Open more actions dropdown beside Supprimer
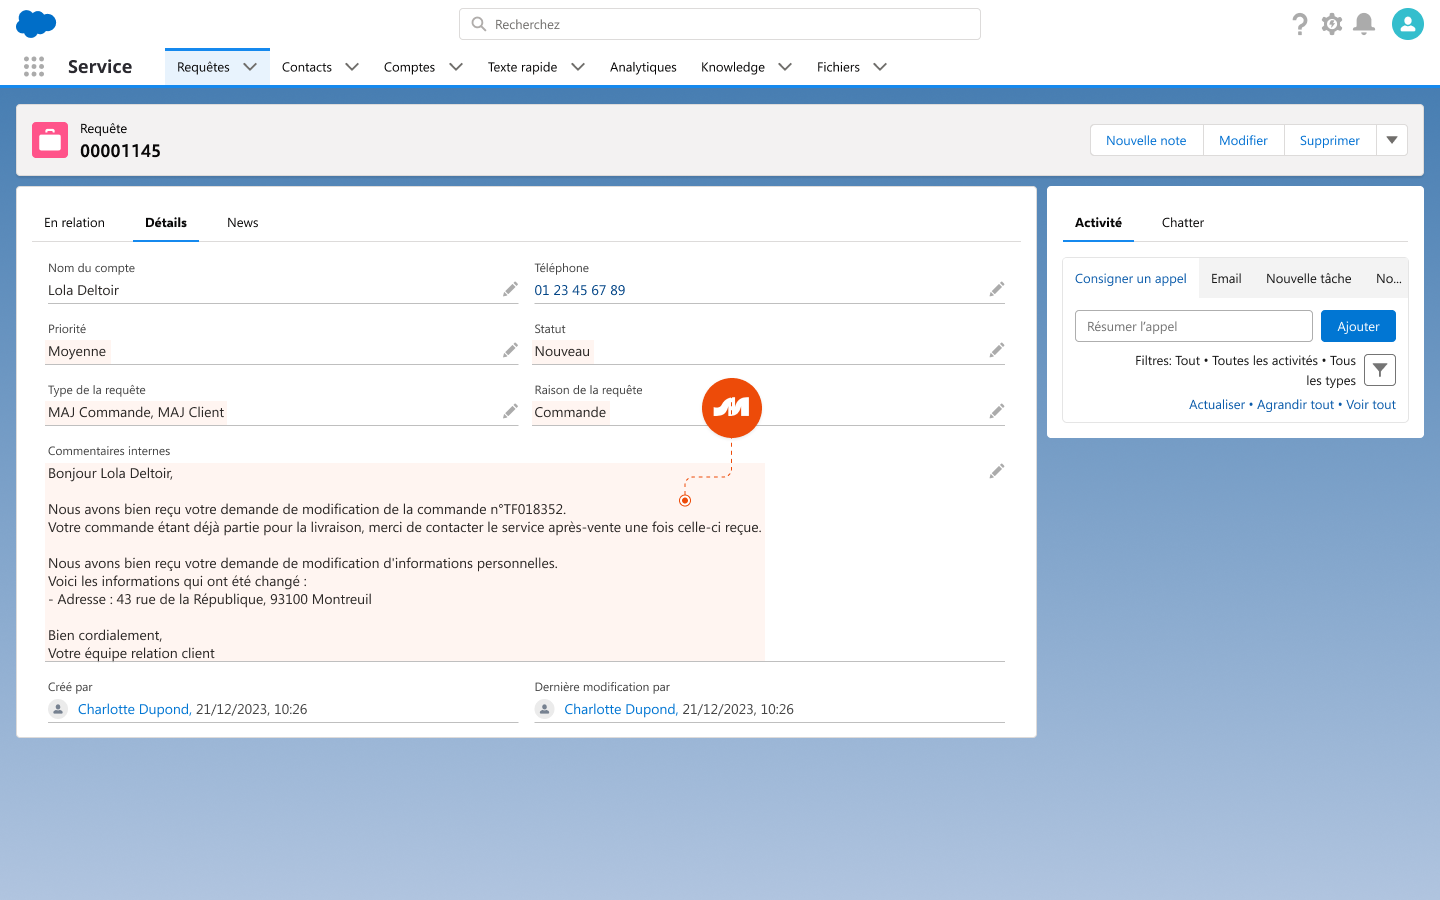The height and width of the screenshot is (900, 1440). 1392,140
